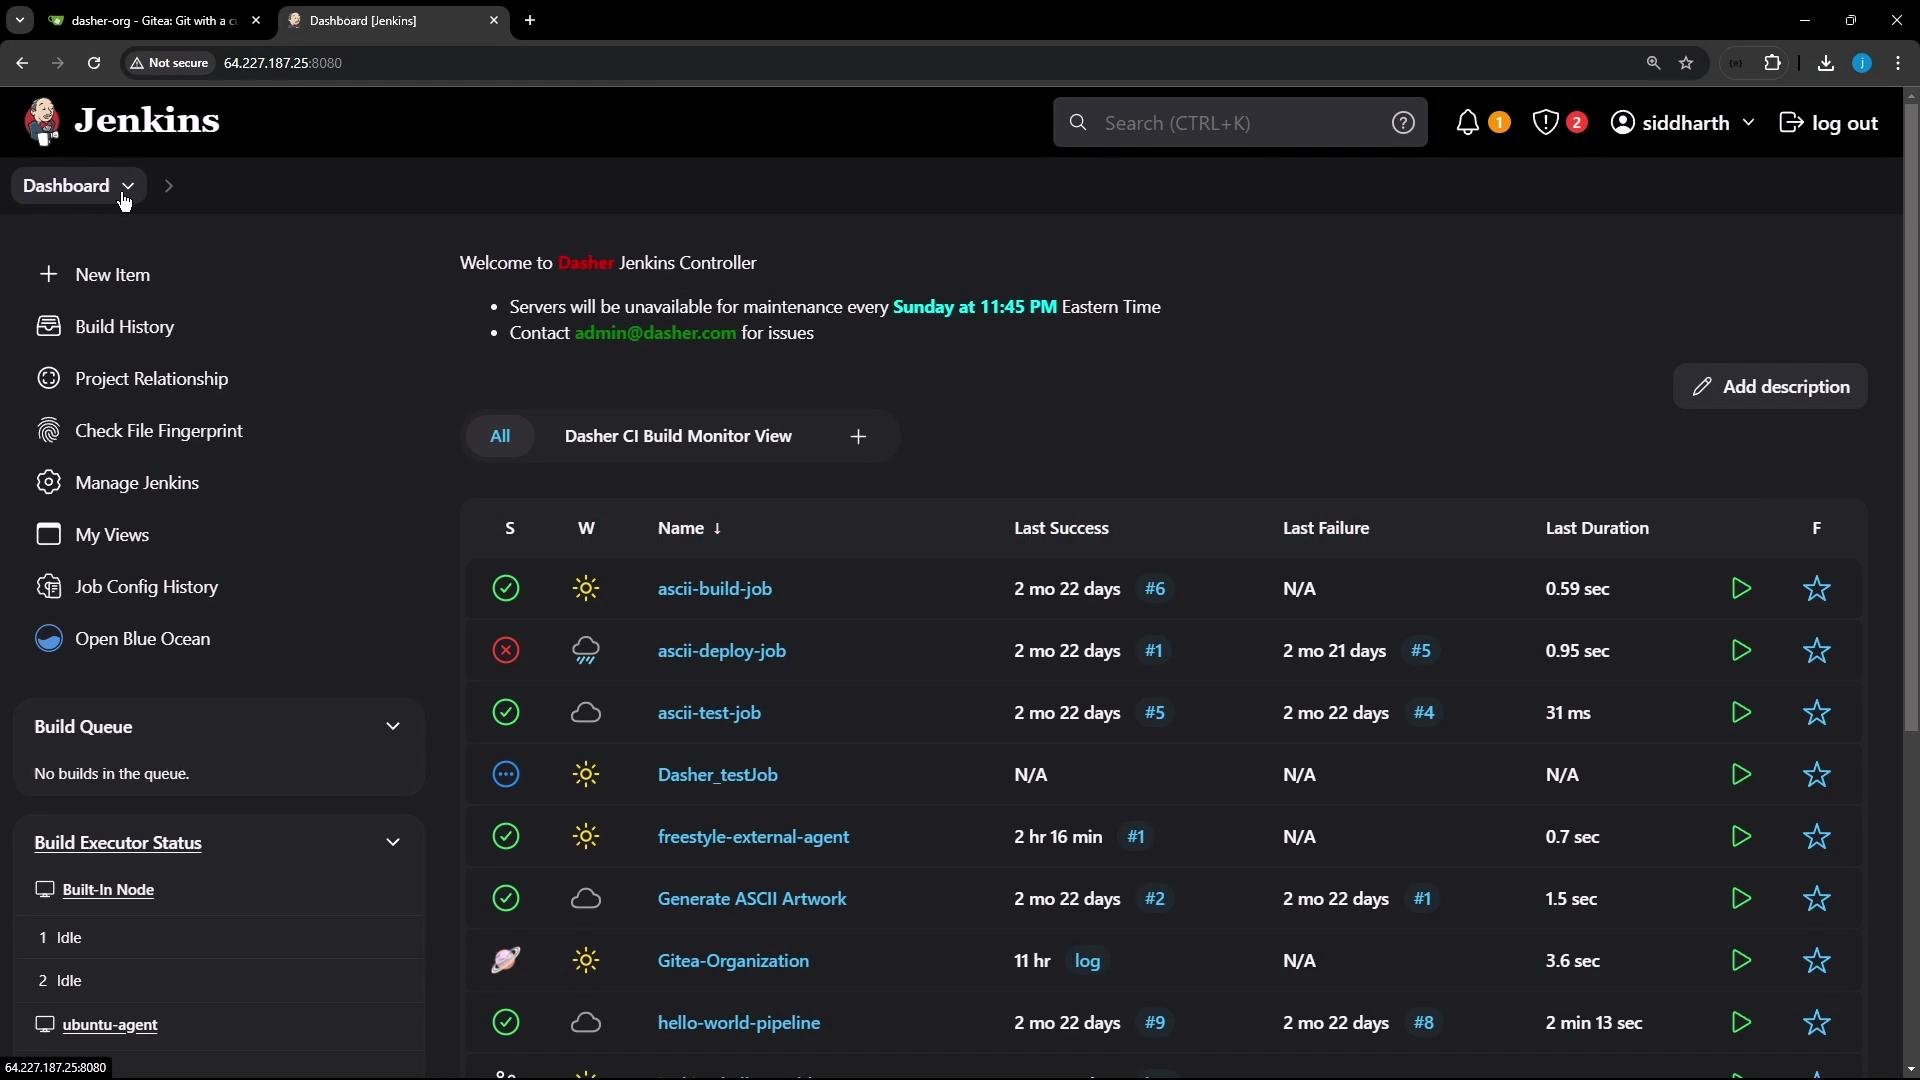The image size is (1920, 1080).
Task: Click the Check File Fingerprint icon
Action: click(48, 431)
